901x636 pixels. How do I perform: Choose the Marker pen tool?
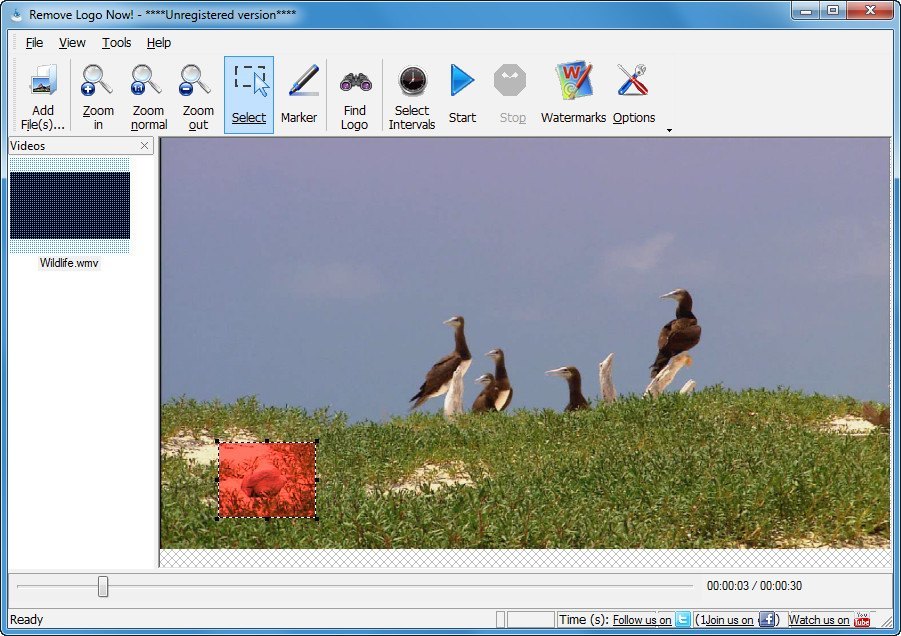(x=299, y=95)
